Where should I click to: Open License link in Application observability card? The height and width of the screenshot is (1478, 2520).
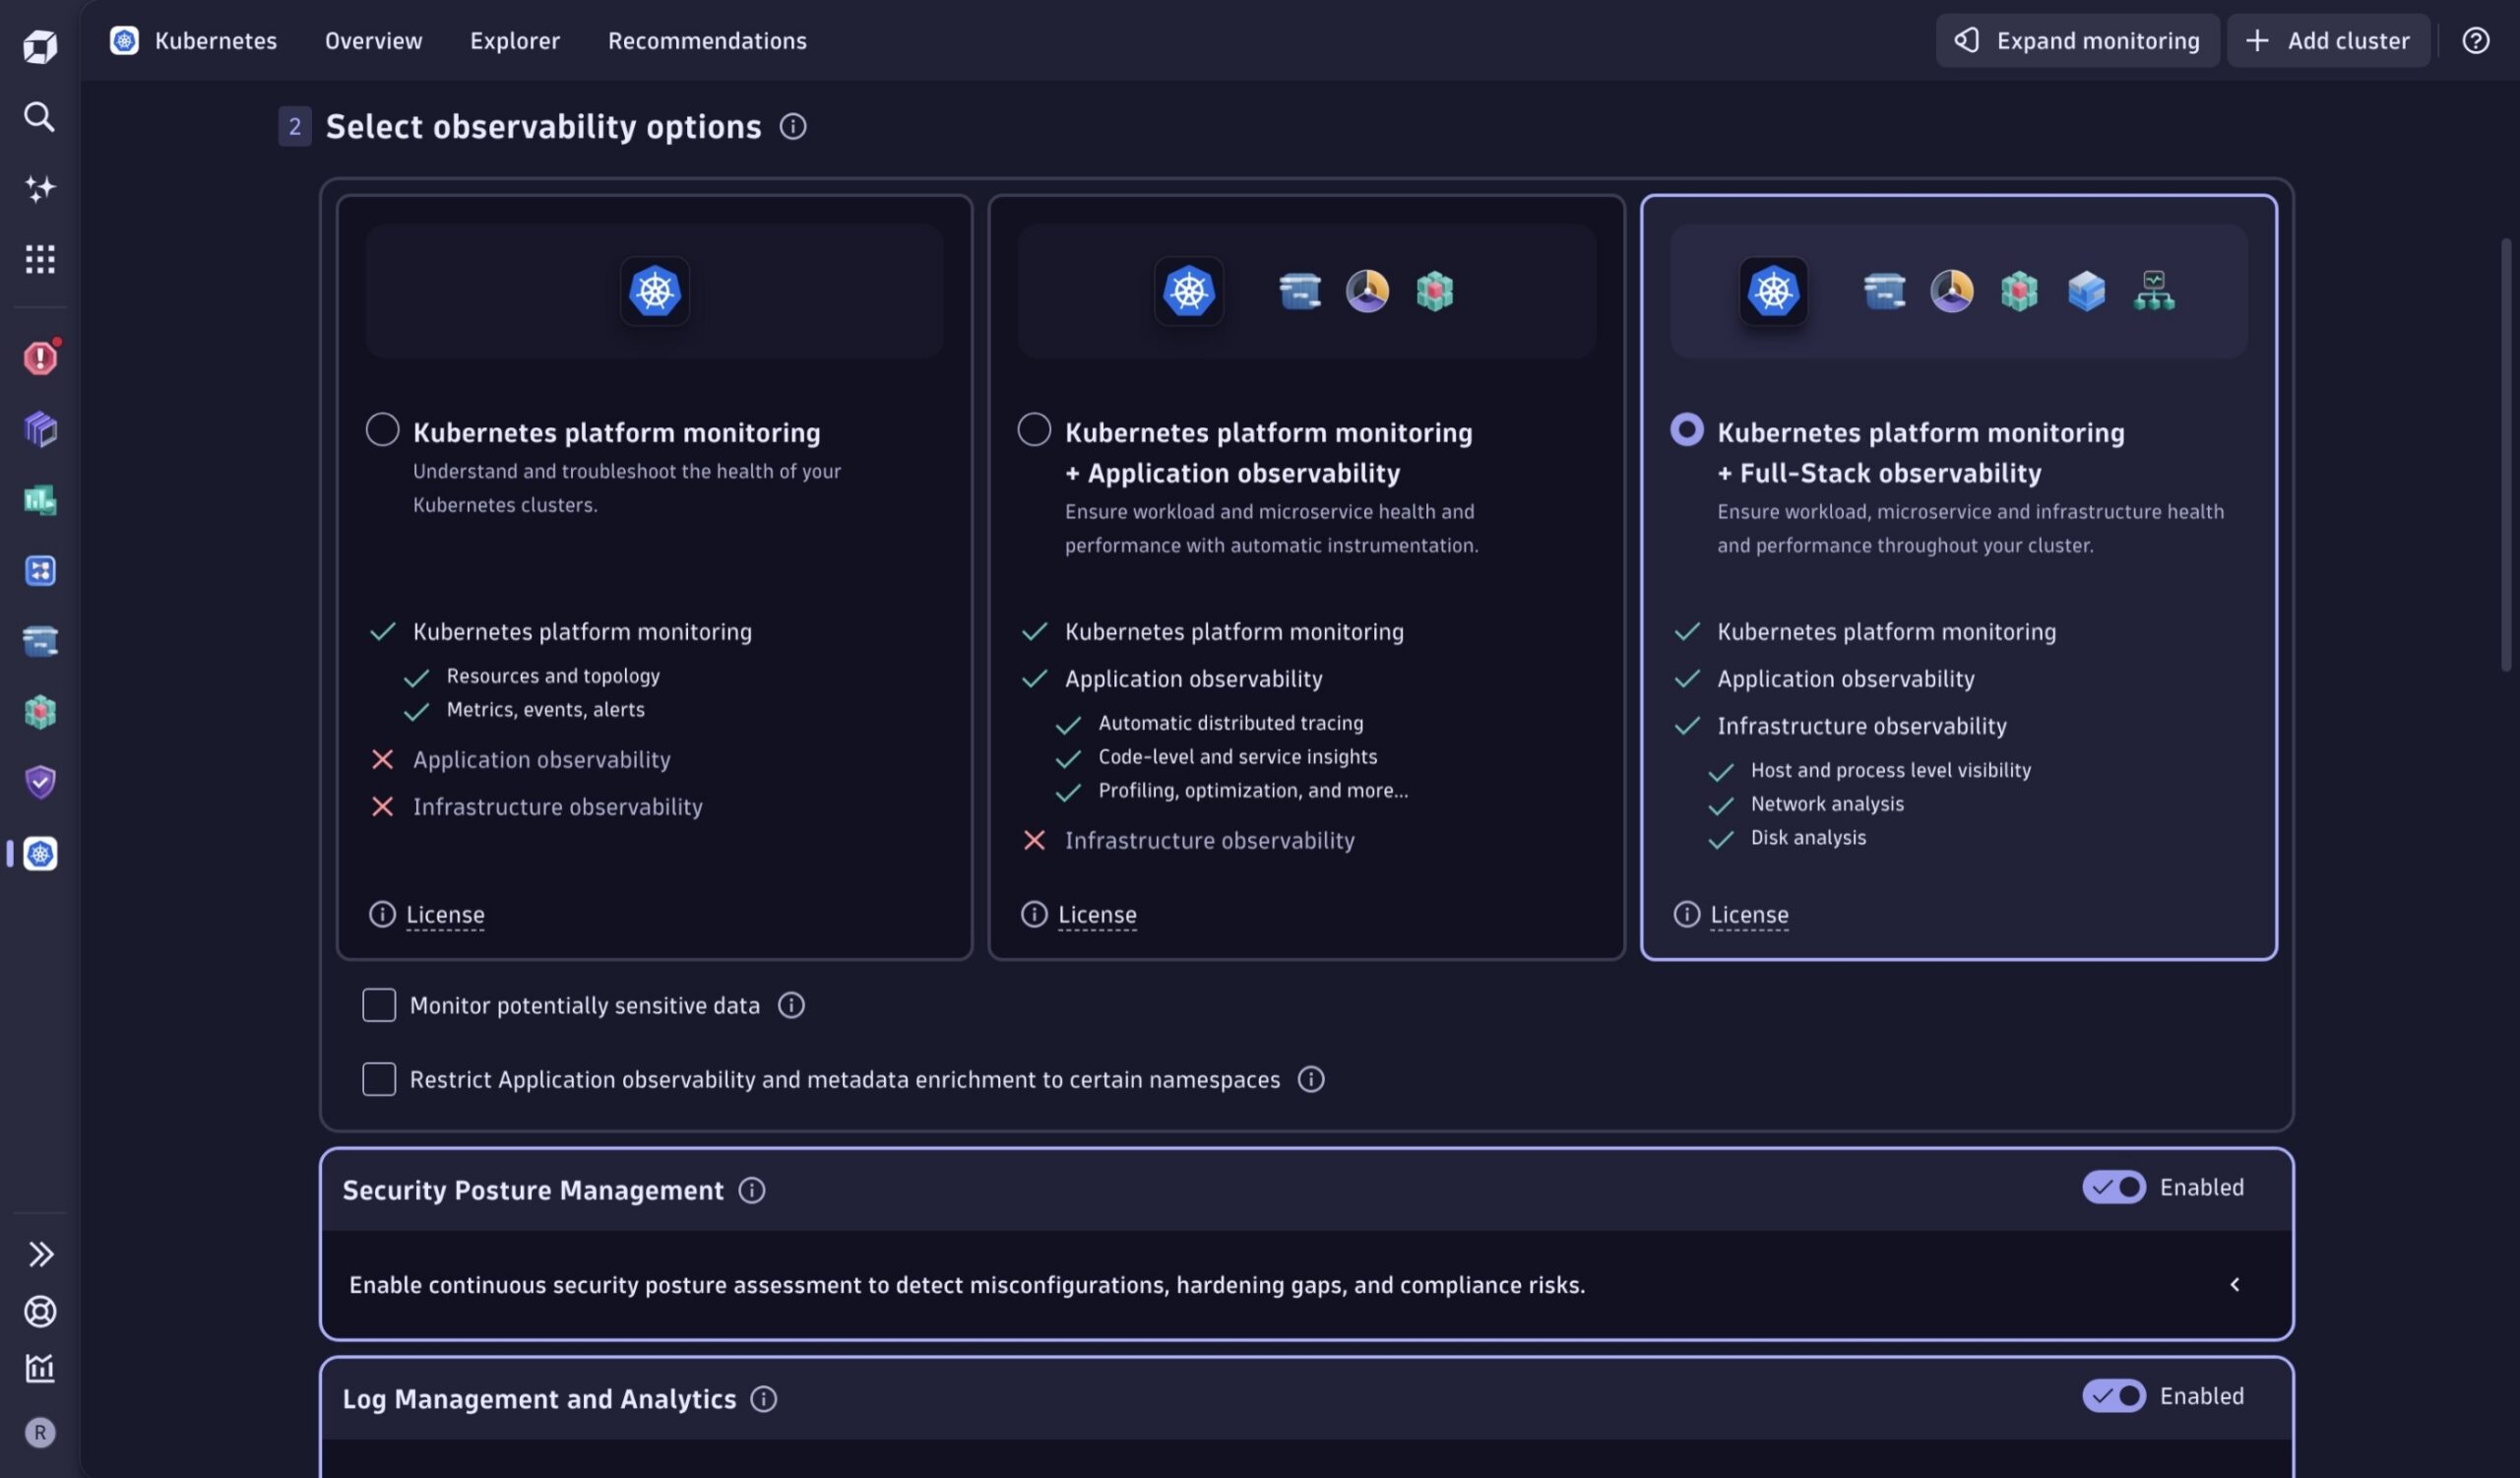tap(1097, 914)
